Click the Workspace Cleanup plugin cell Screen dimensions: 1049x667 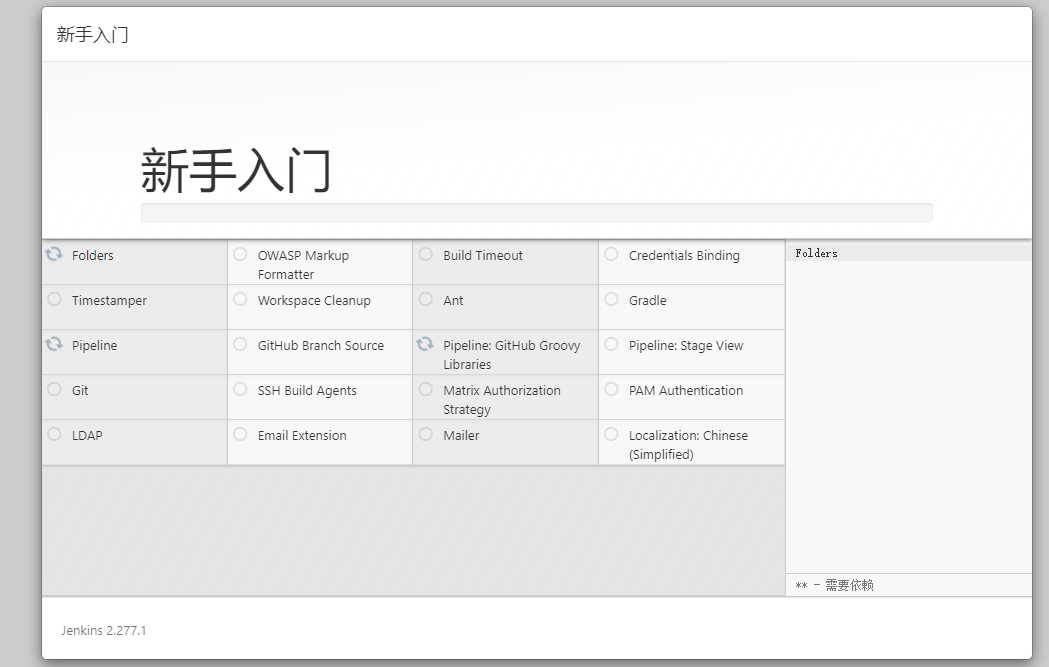(314, 301)
